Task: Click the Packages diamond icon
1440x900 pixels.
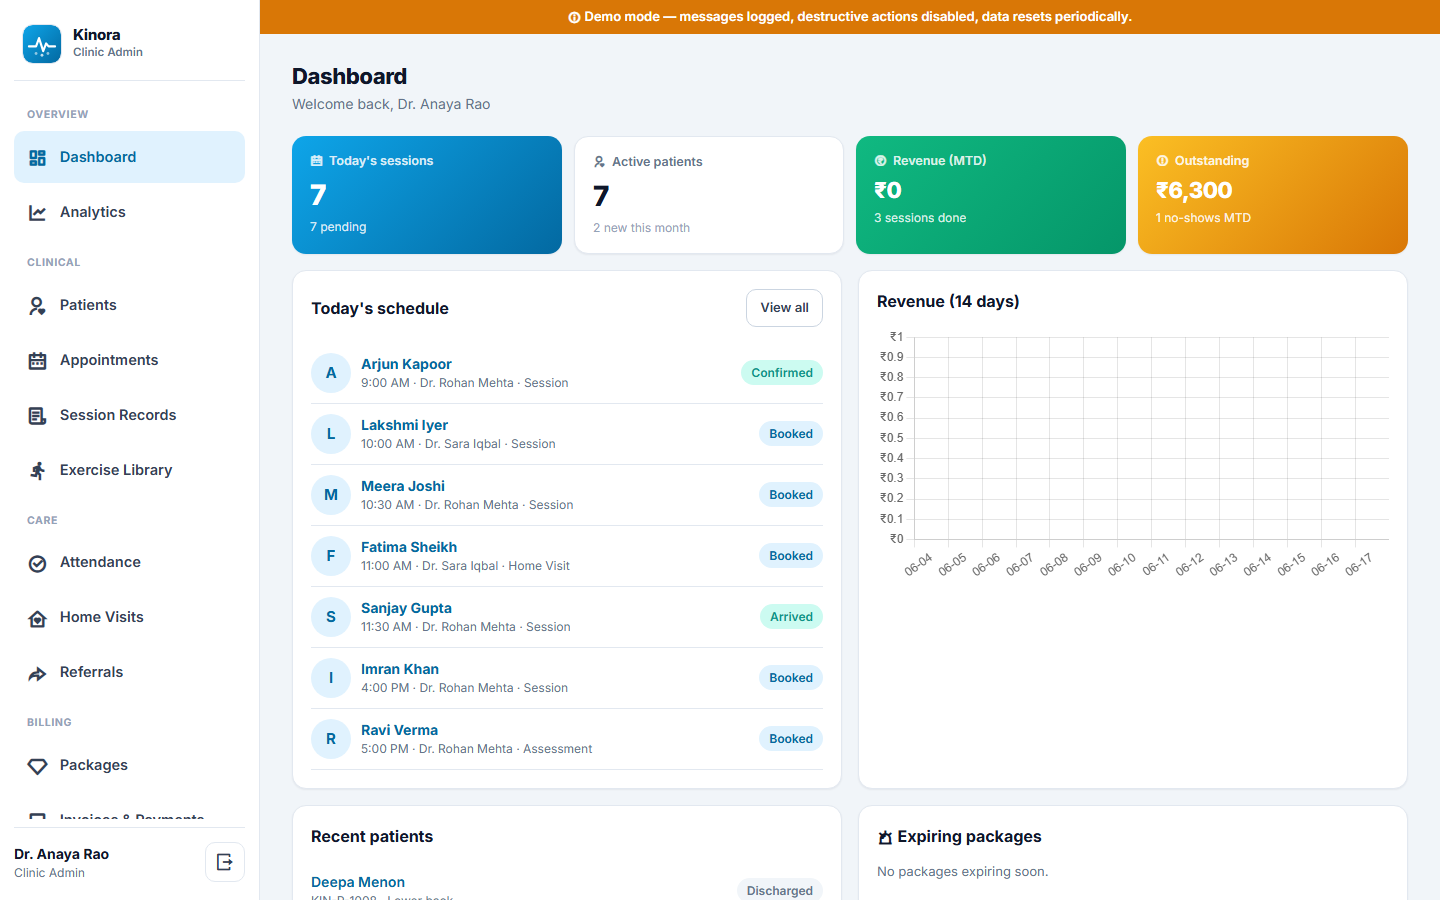Action: [x=38, y=767]
